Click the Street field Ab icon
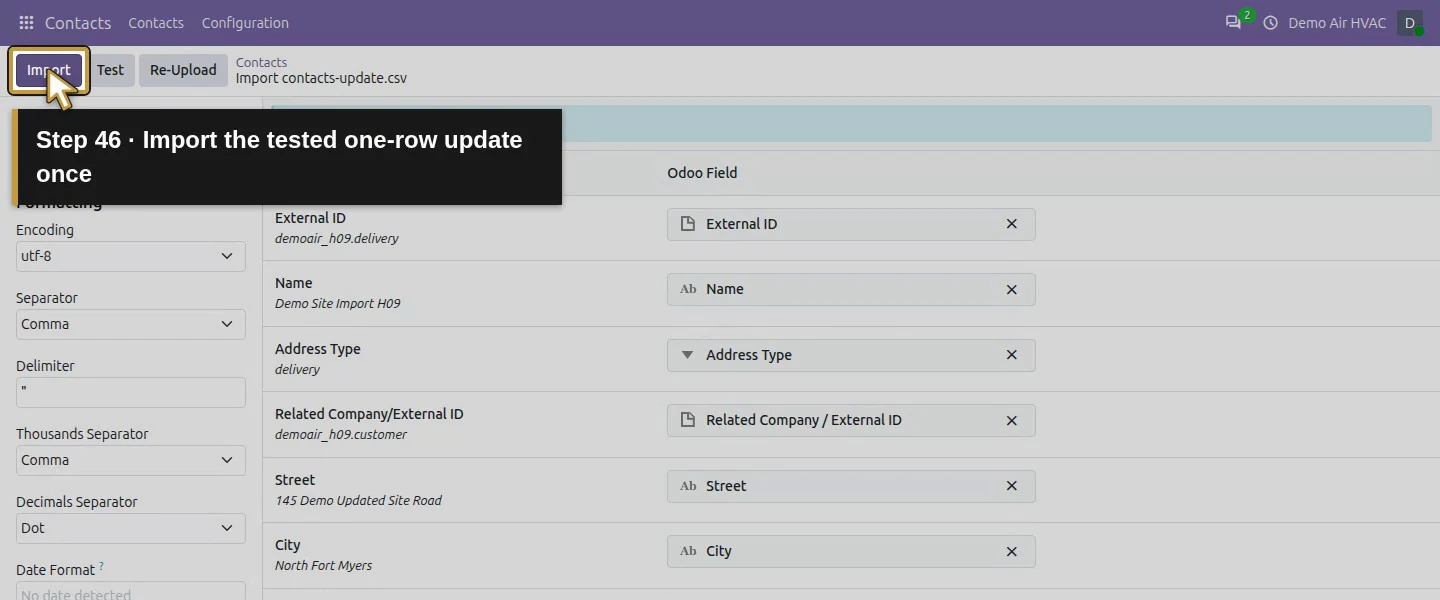Image resolution: width=1440 pixels, height=600 pixels. (688, 486)
